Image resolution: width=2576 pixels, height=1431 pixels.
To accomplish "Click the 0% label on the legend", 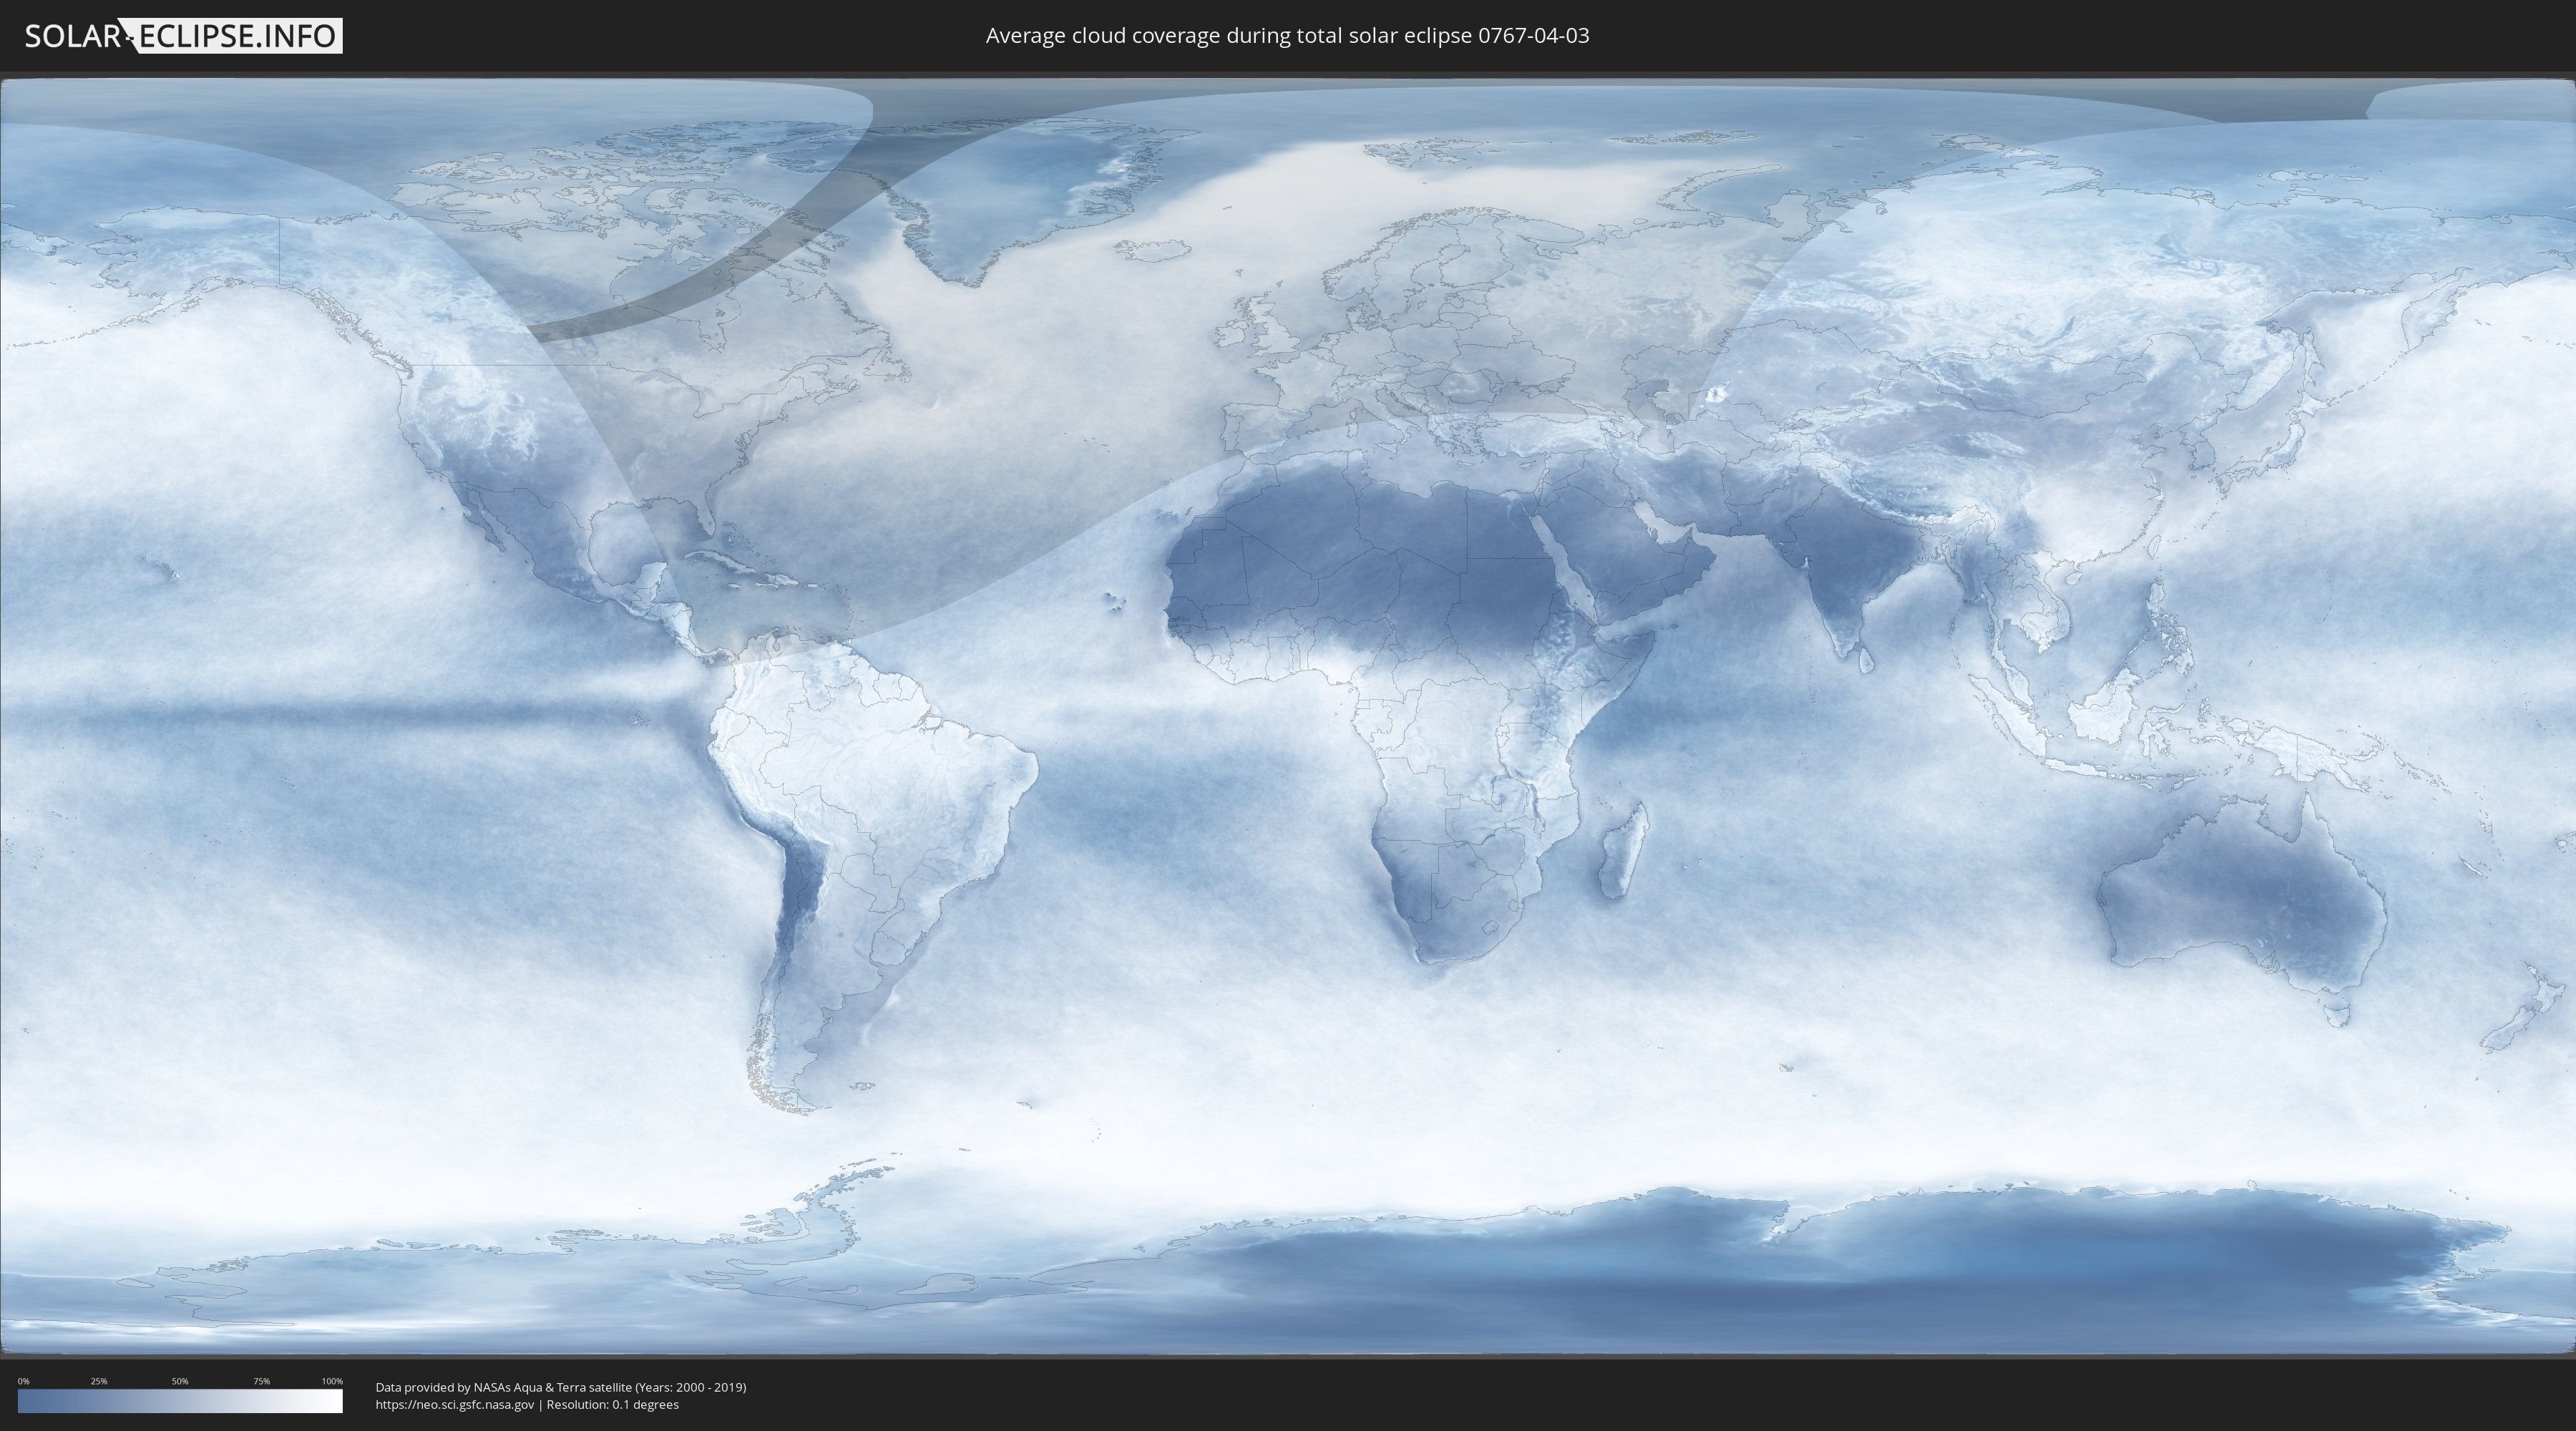I will point(23,1381).
